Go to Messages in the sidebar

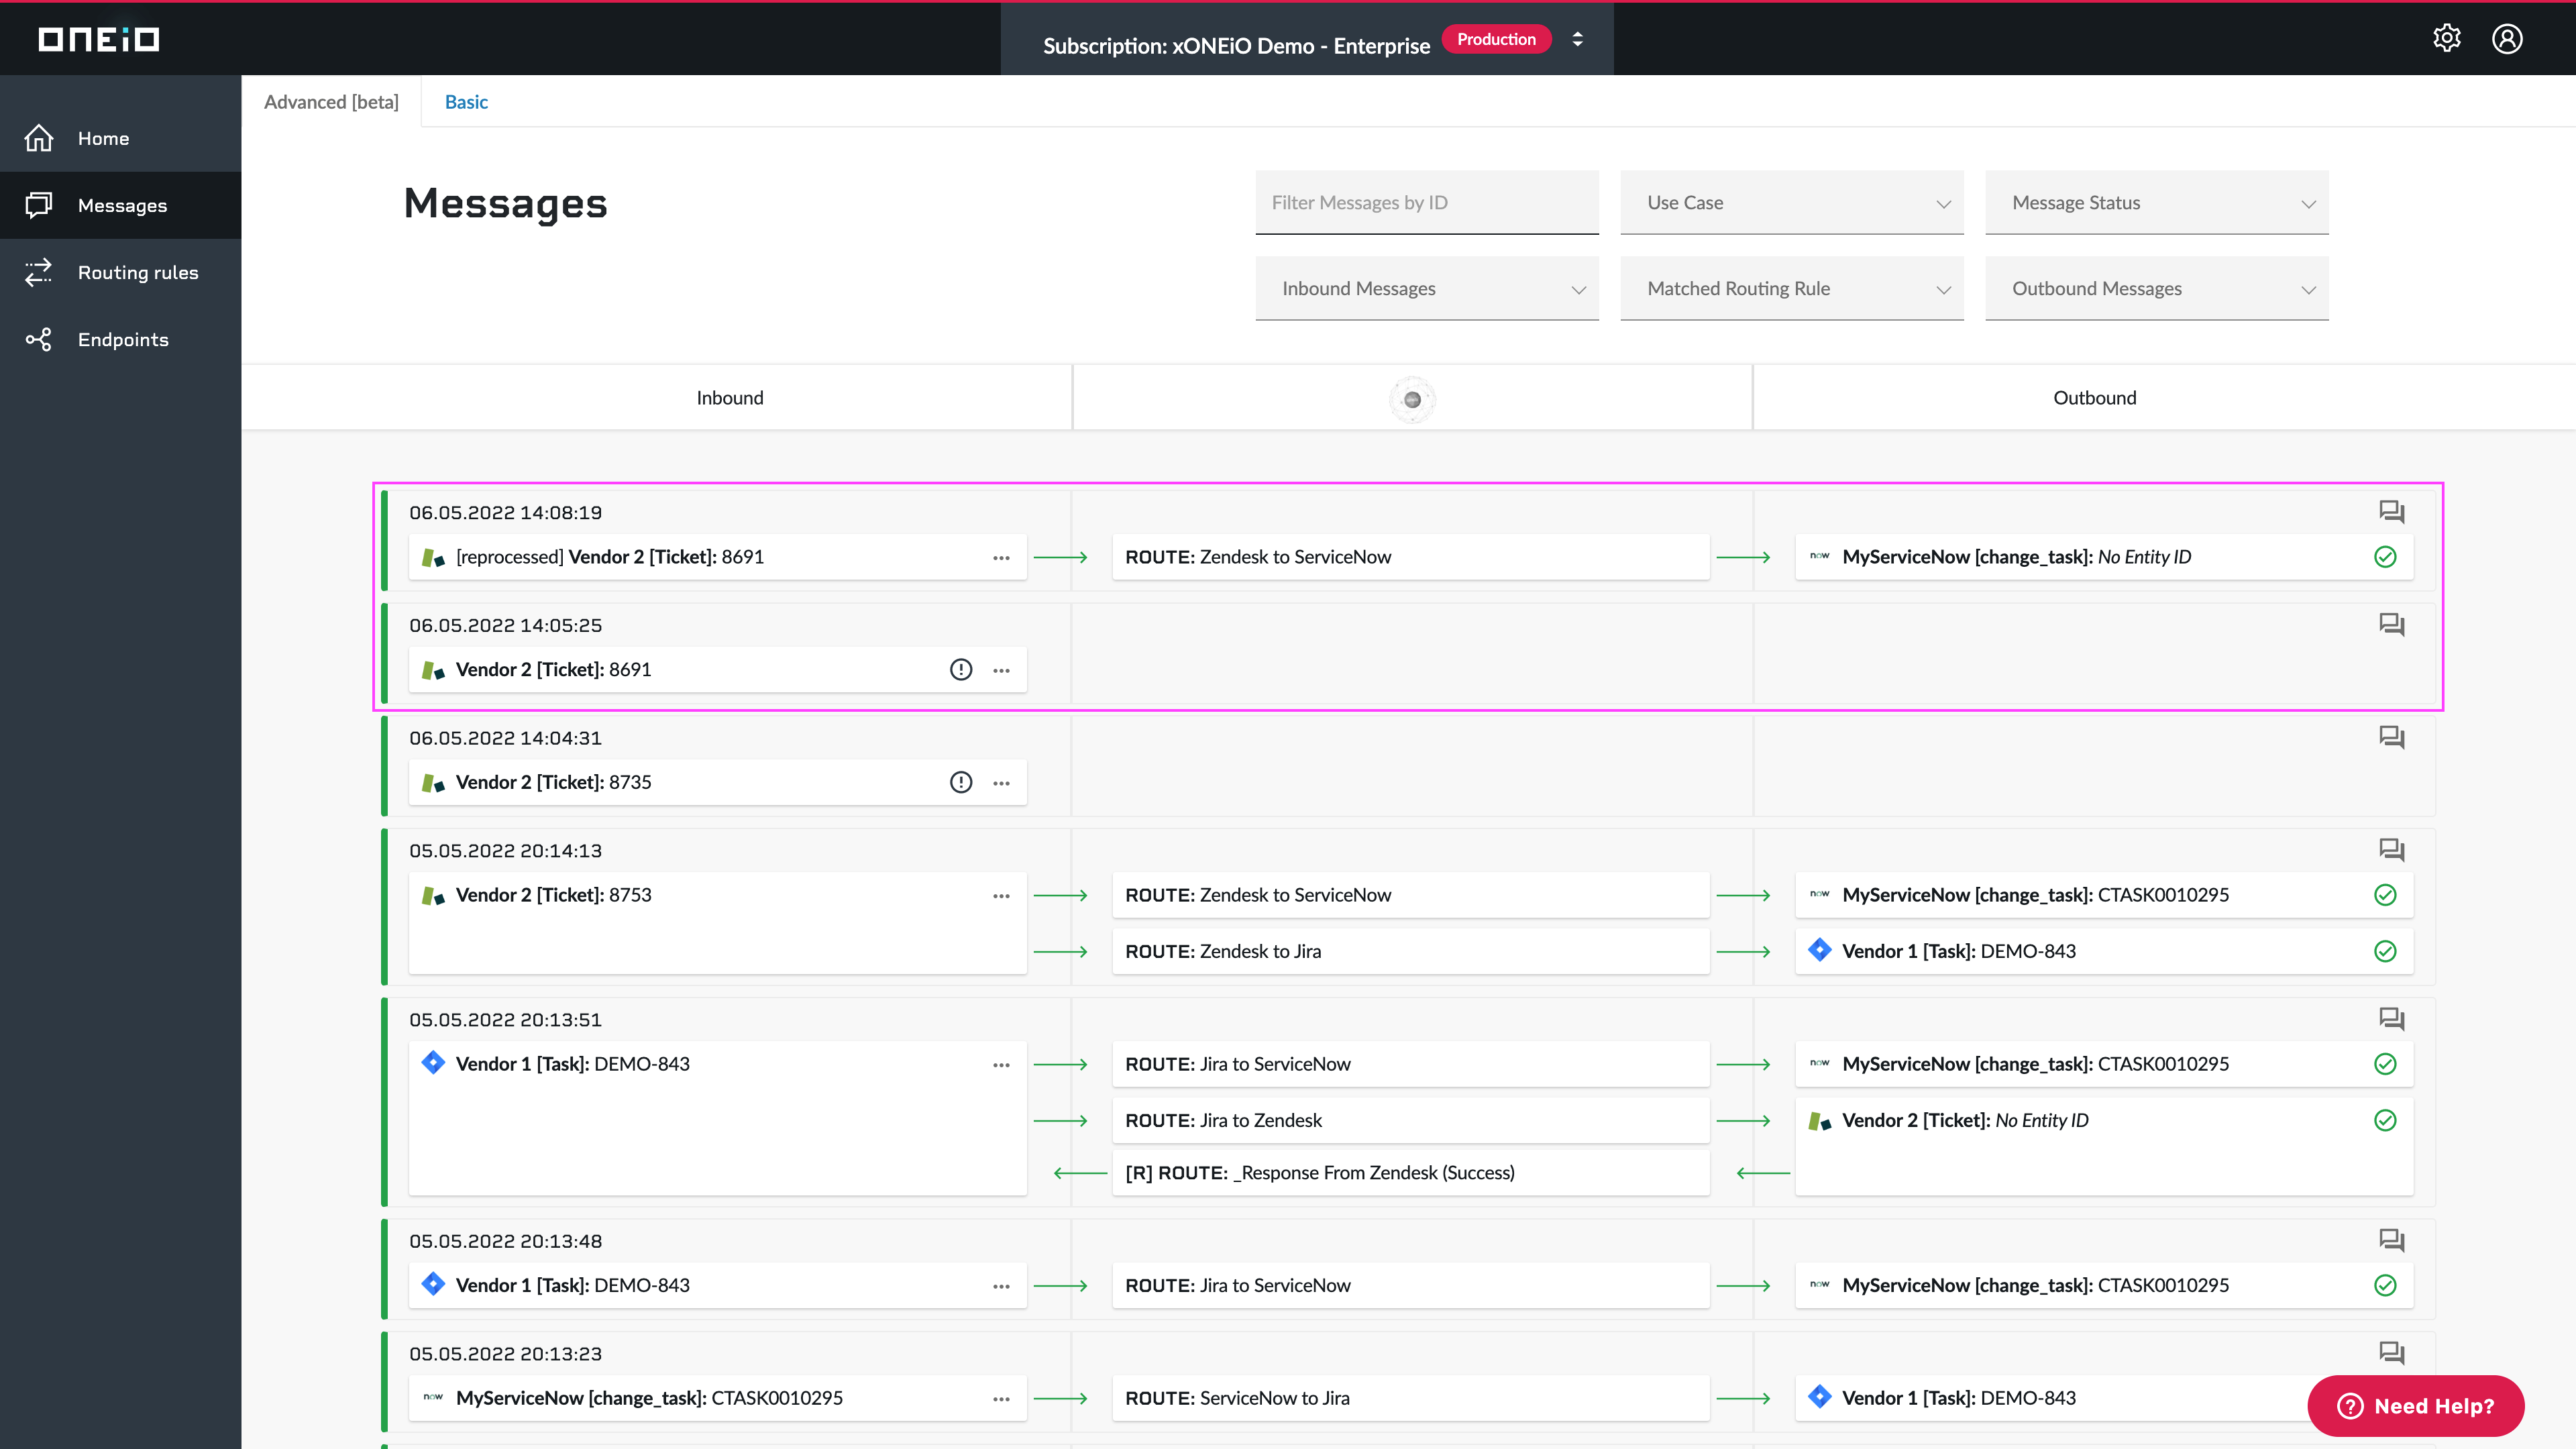pos(121,205)
